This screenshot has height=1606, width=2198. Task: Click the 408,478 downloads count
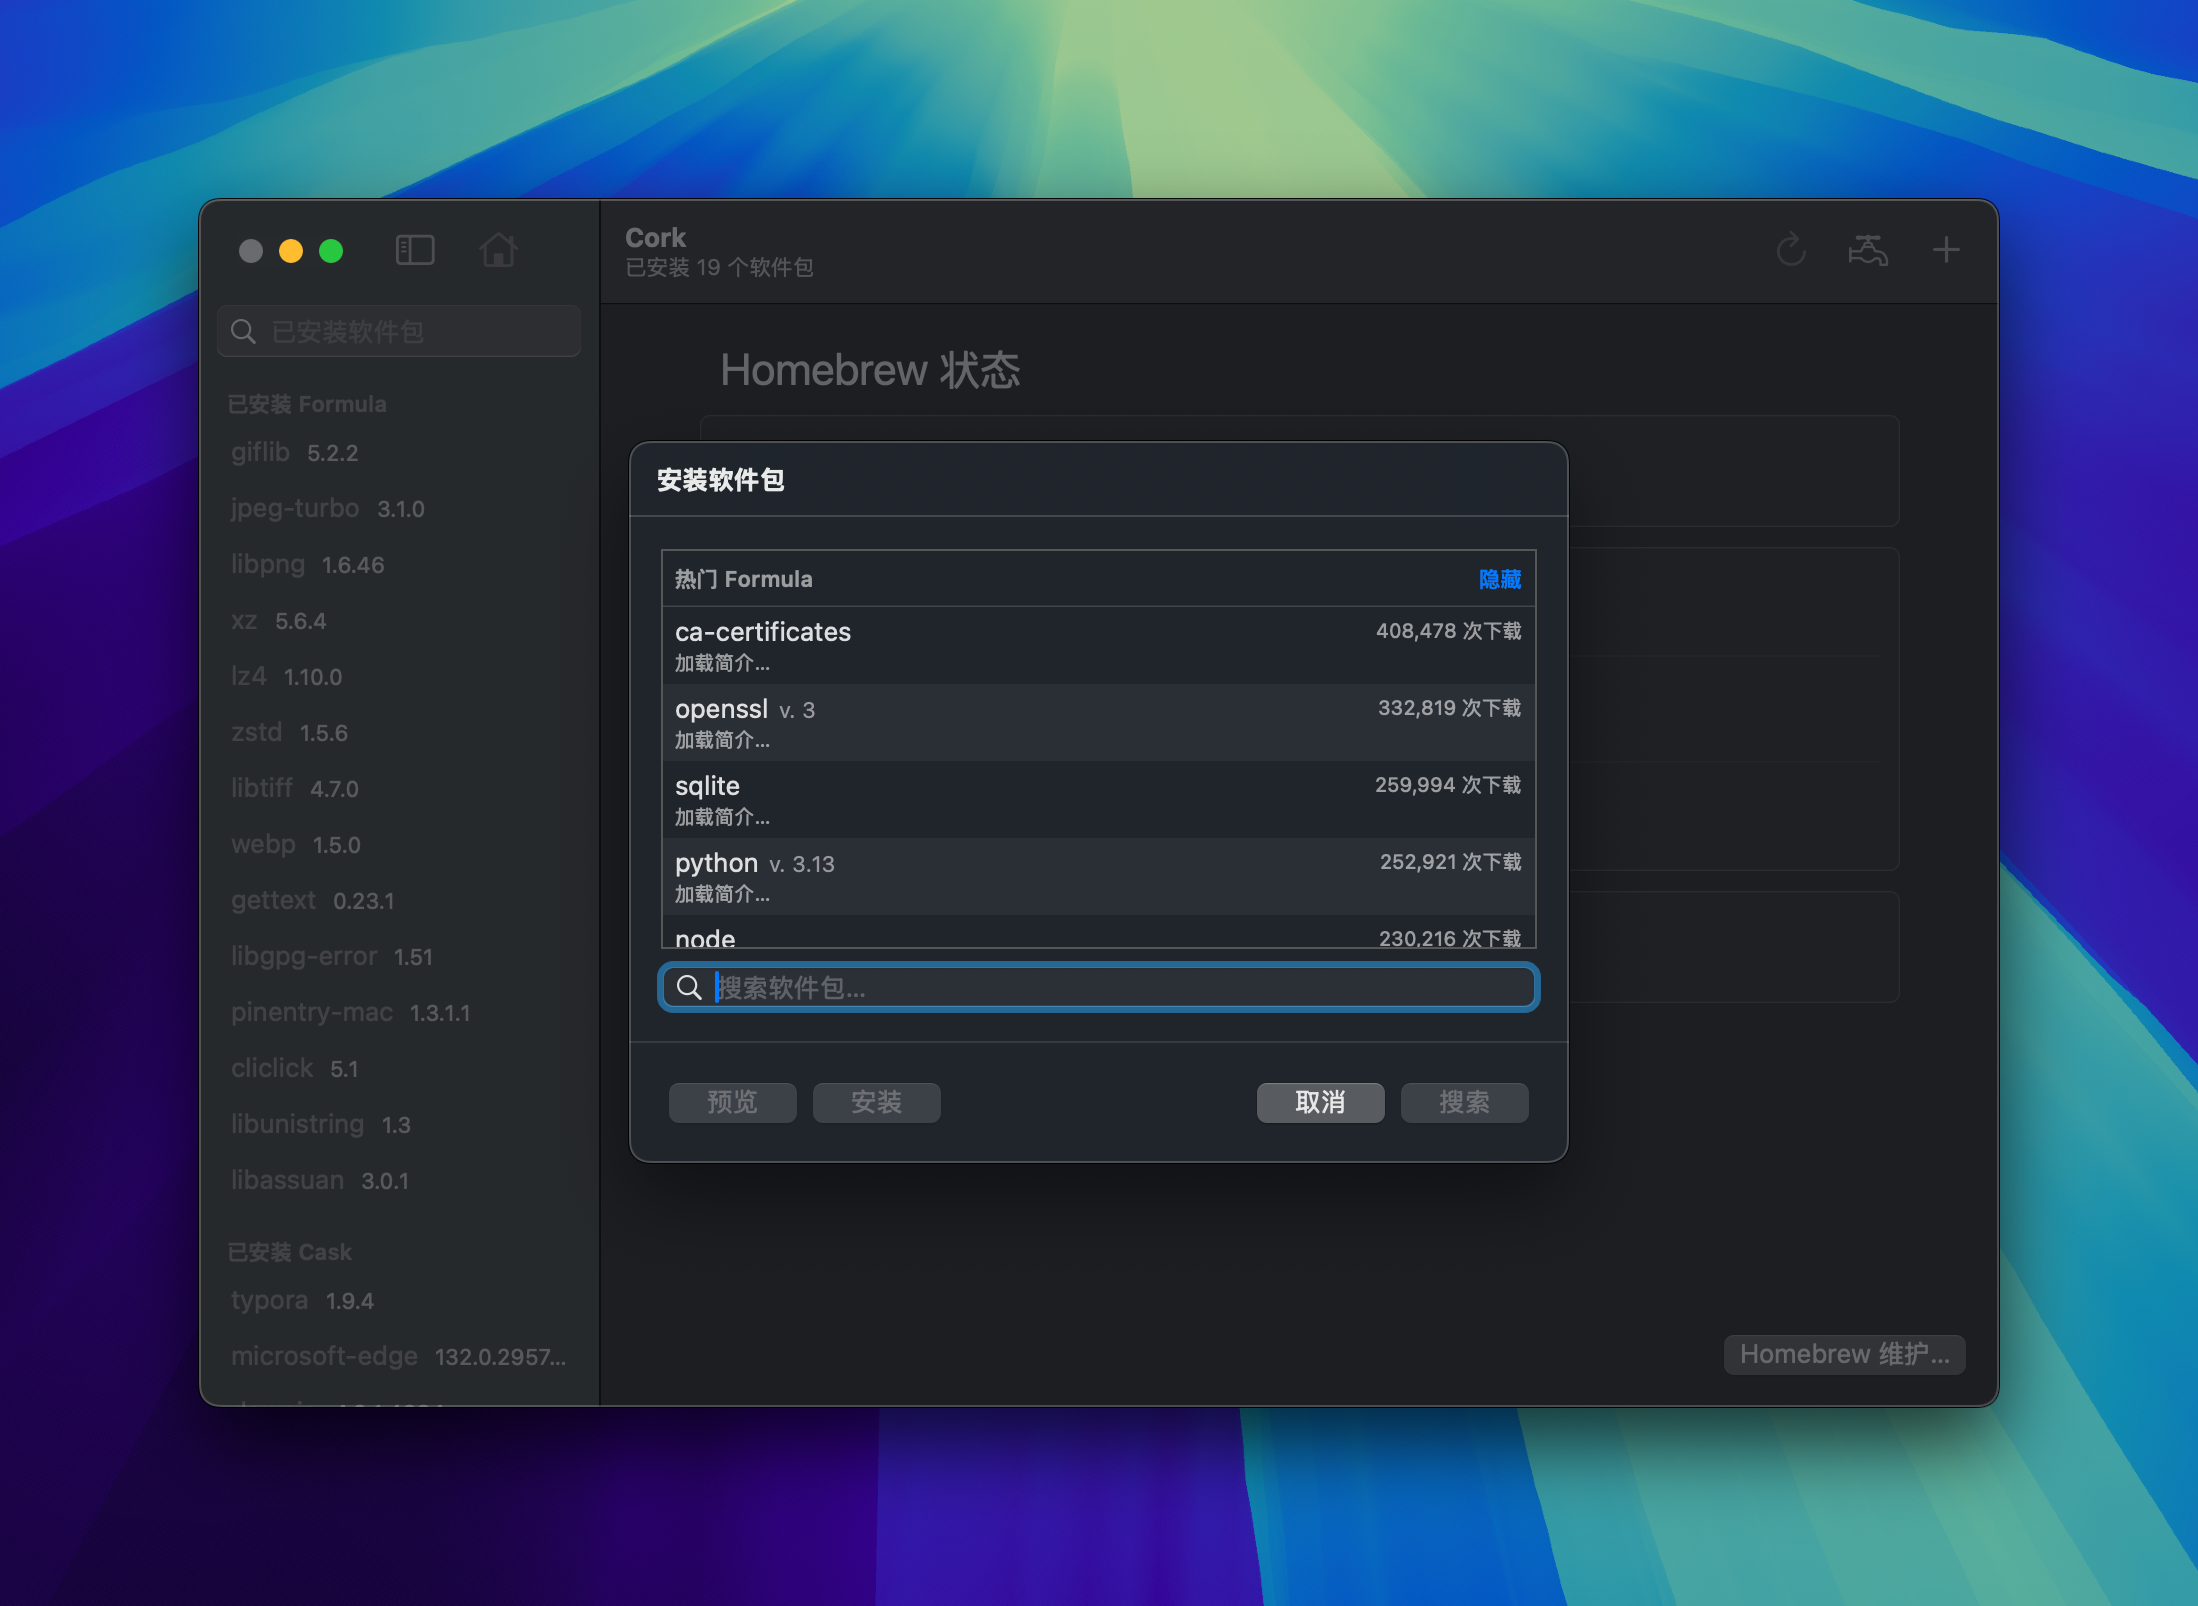[1449, 631]
